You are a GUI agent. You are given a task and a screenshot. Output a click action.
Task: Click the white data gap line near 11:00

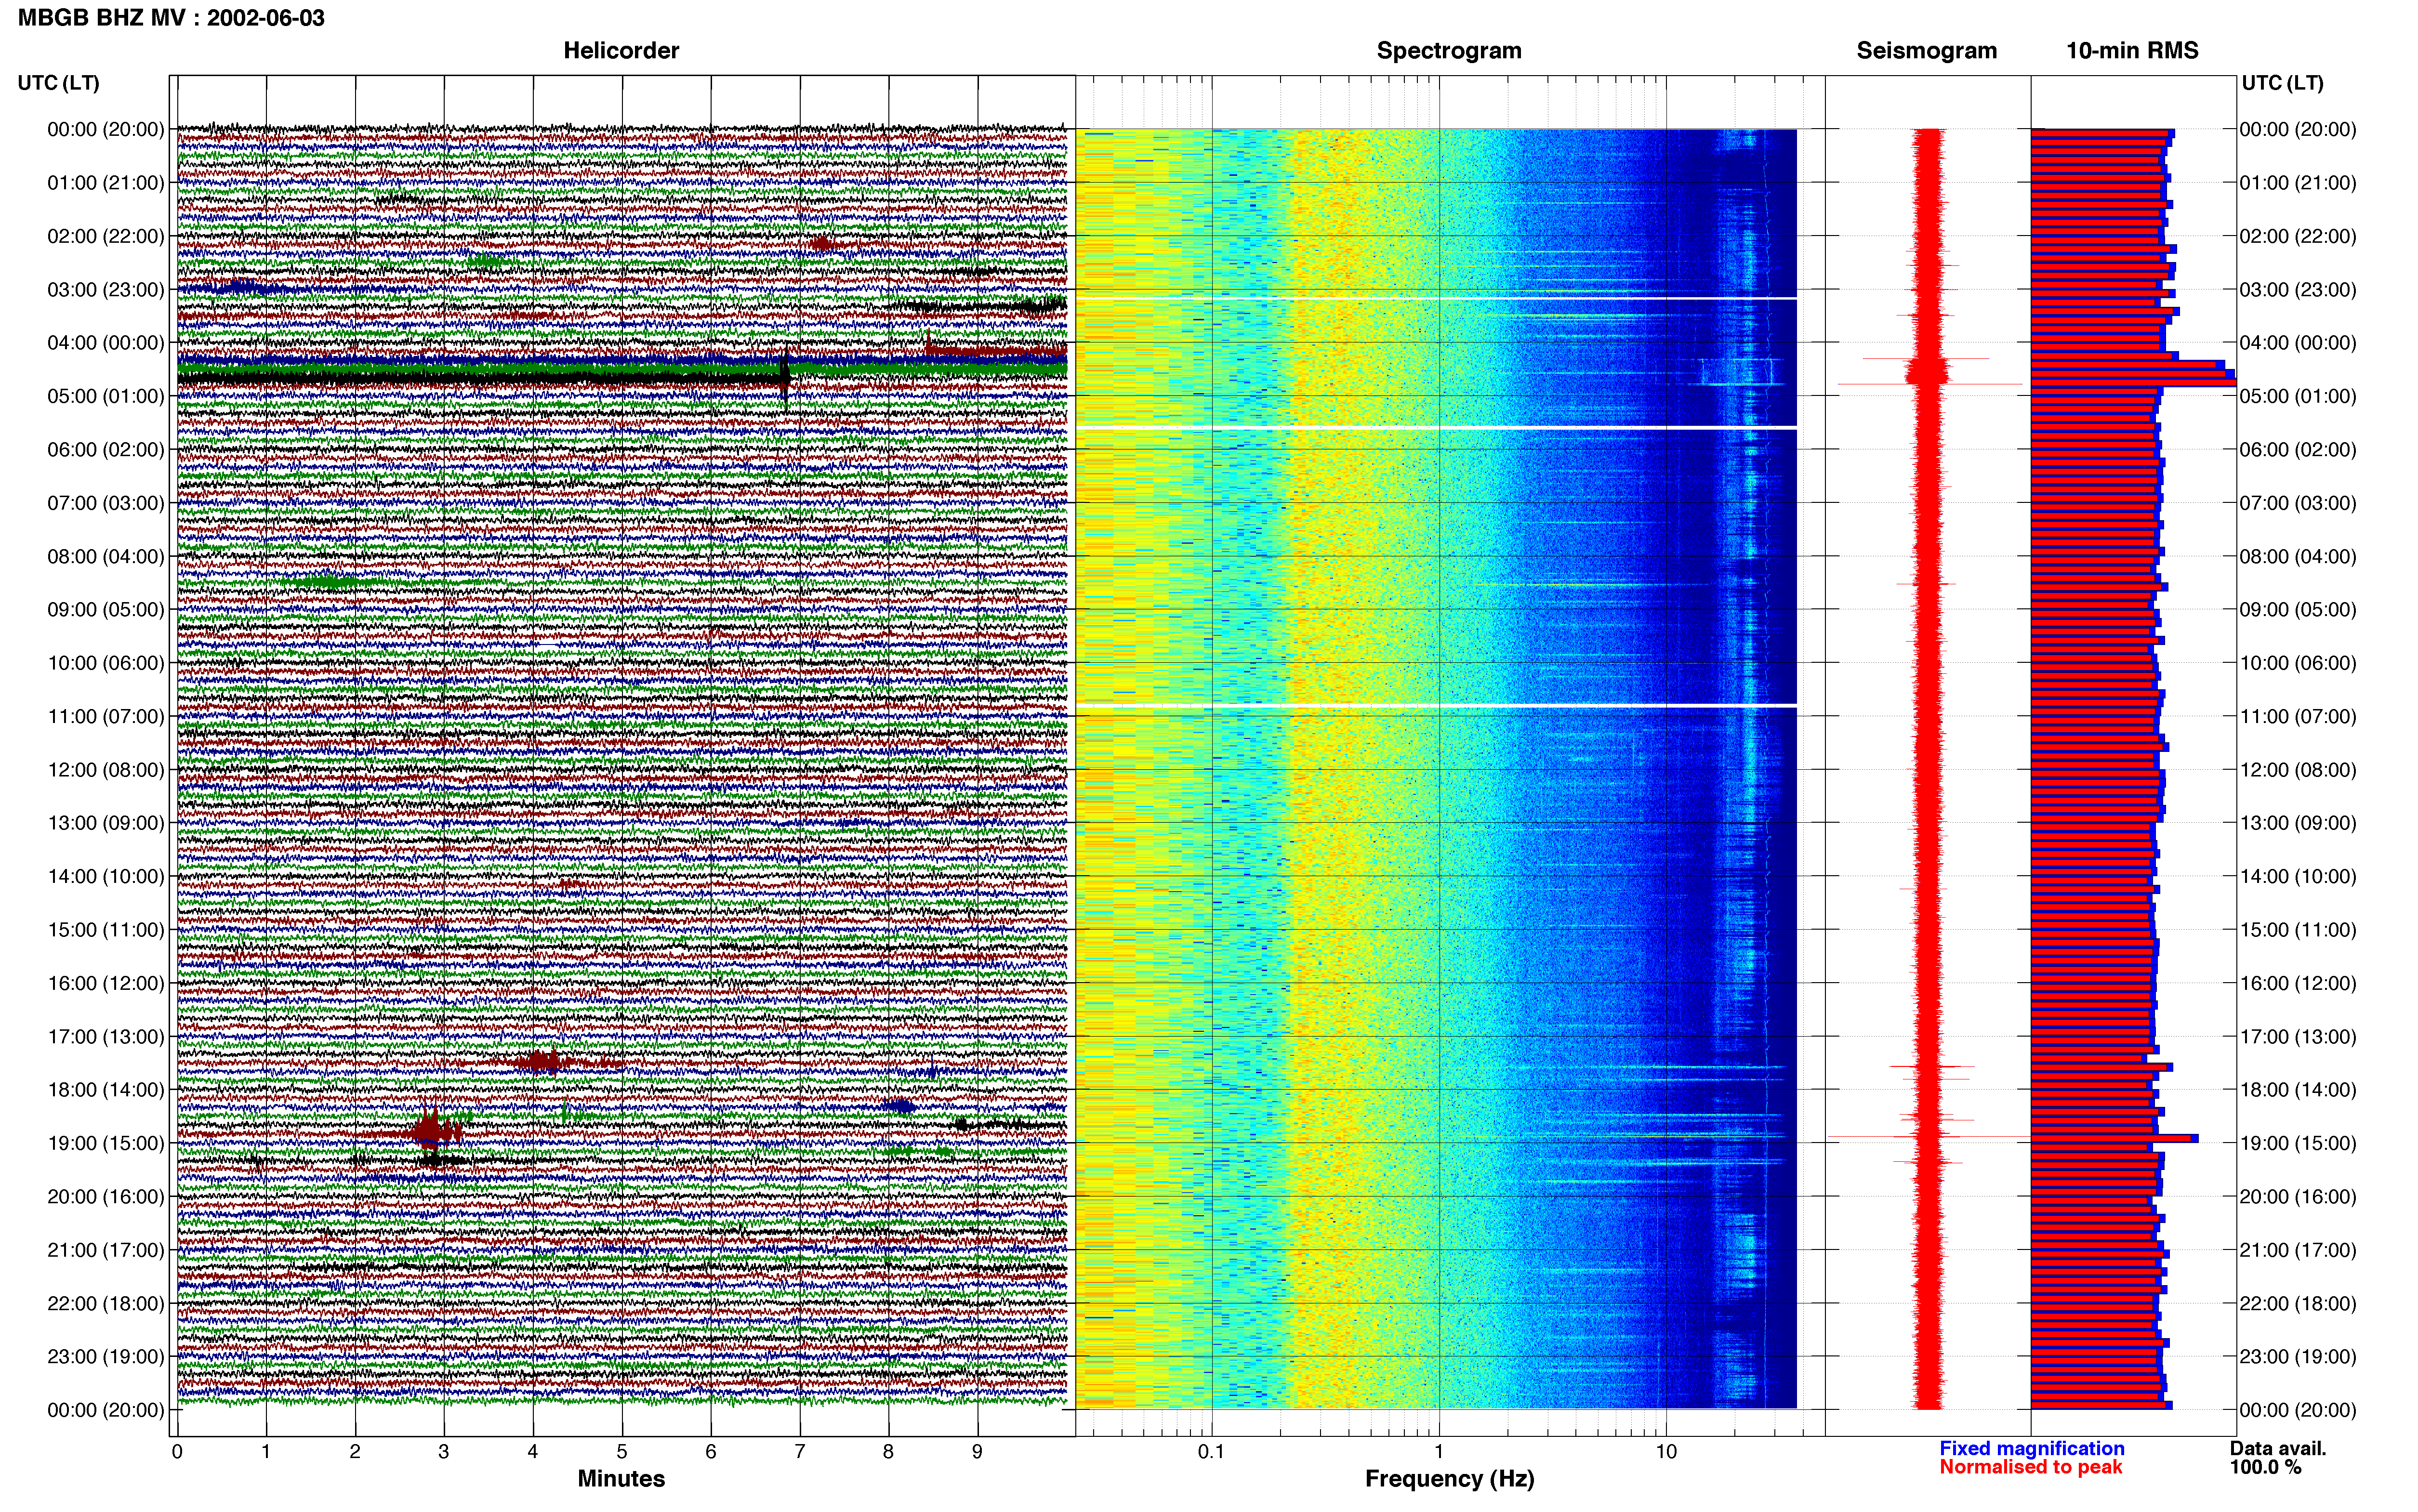click(1436, 706)
